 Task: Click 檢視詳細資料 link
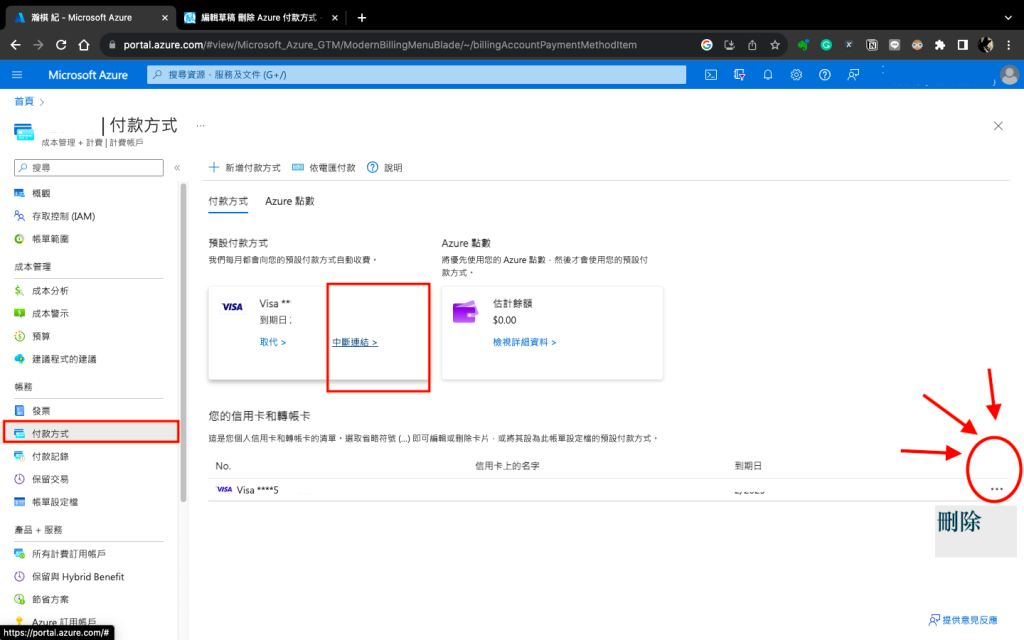coord(524,342)
